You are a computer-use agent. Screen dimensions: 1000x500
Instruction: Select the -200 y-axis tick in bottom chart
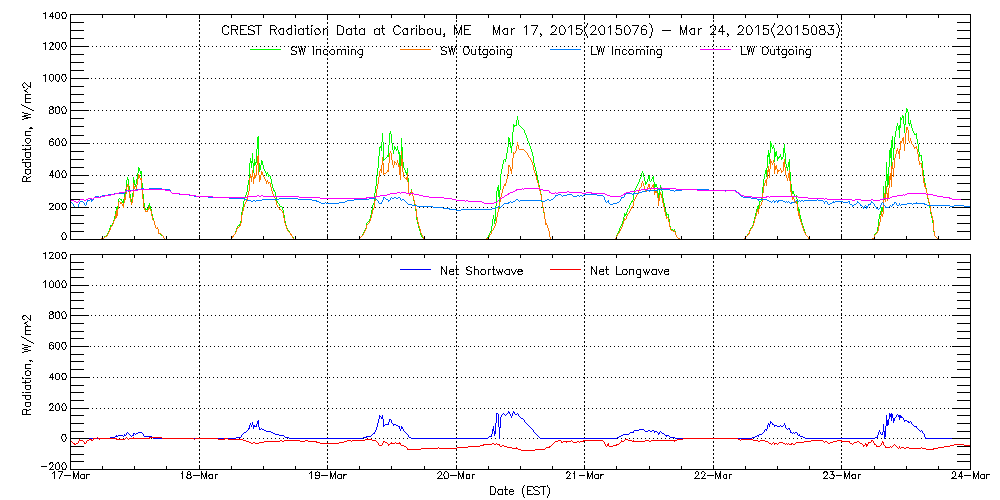(51, 467)
